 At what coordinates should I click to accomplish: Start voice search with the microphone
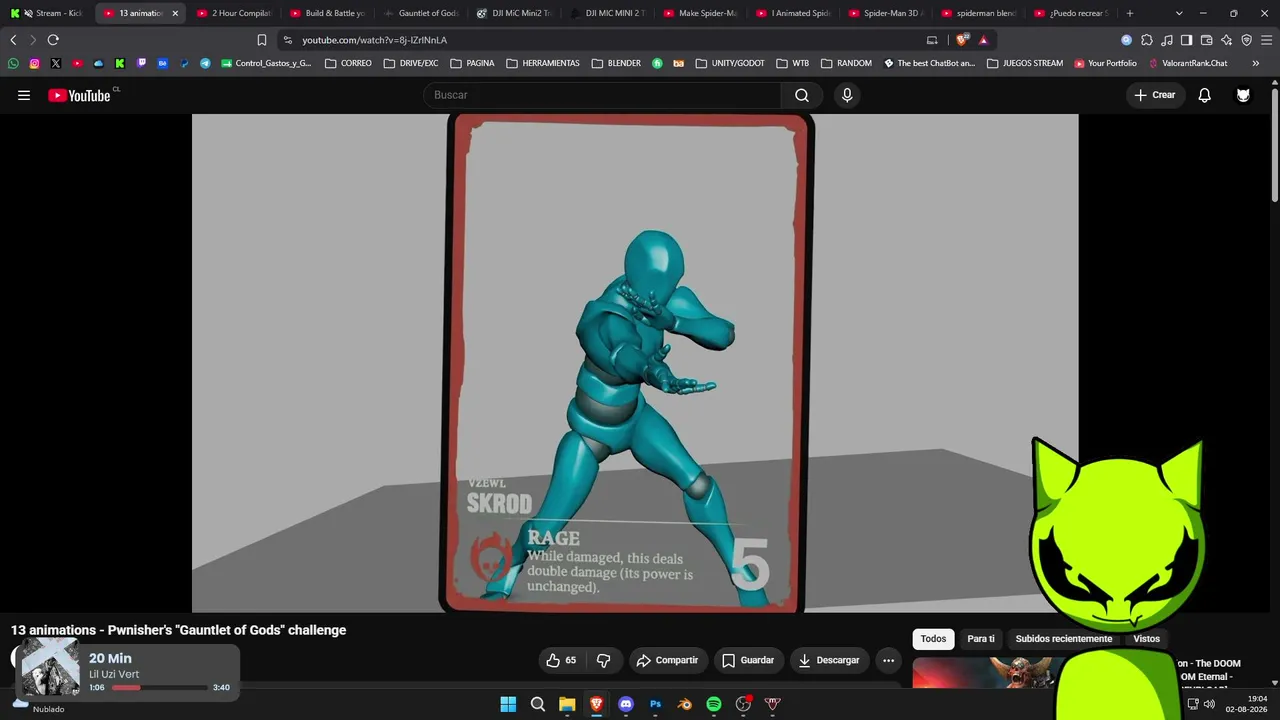tap(847, 95)
